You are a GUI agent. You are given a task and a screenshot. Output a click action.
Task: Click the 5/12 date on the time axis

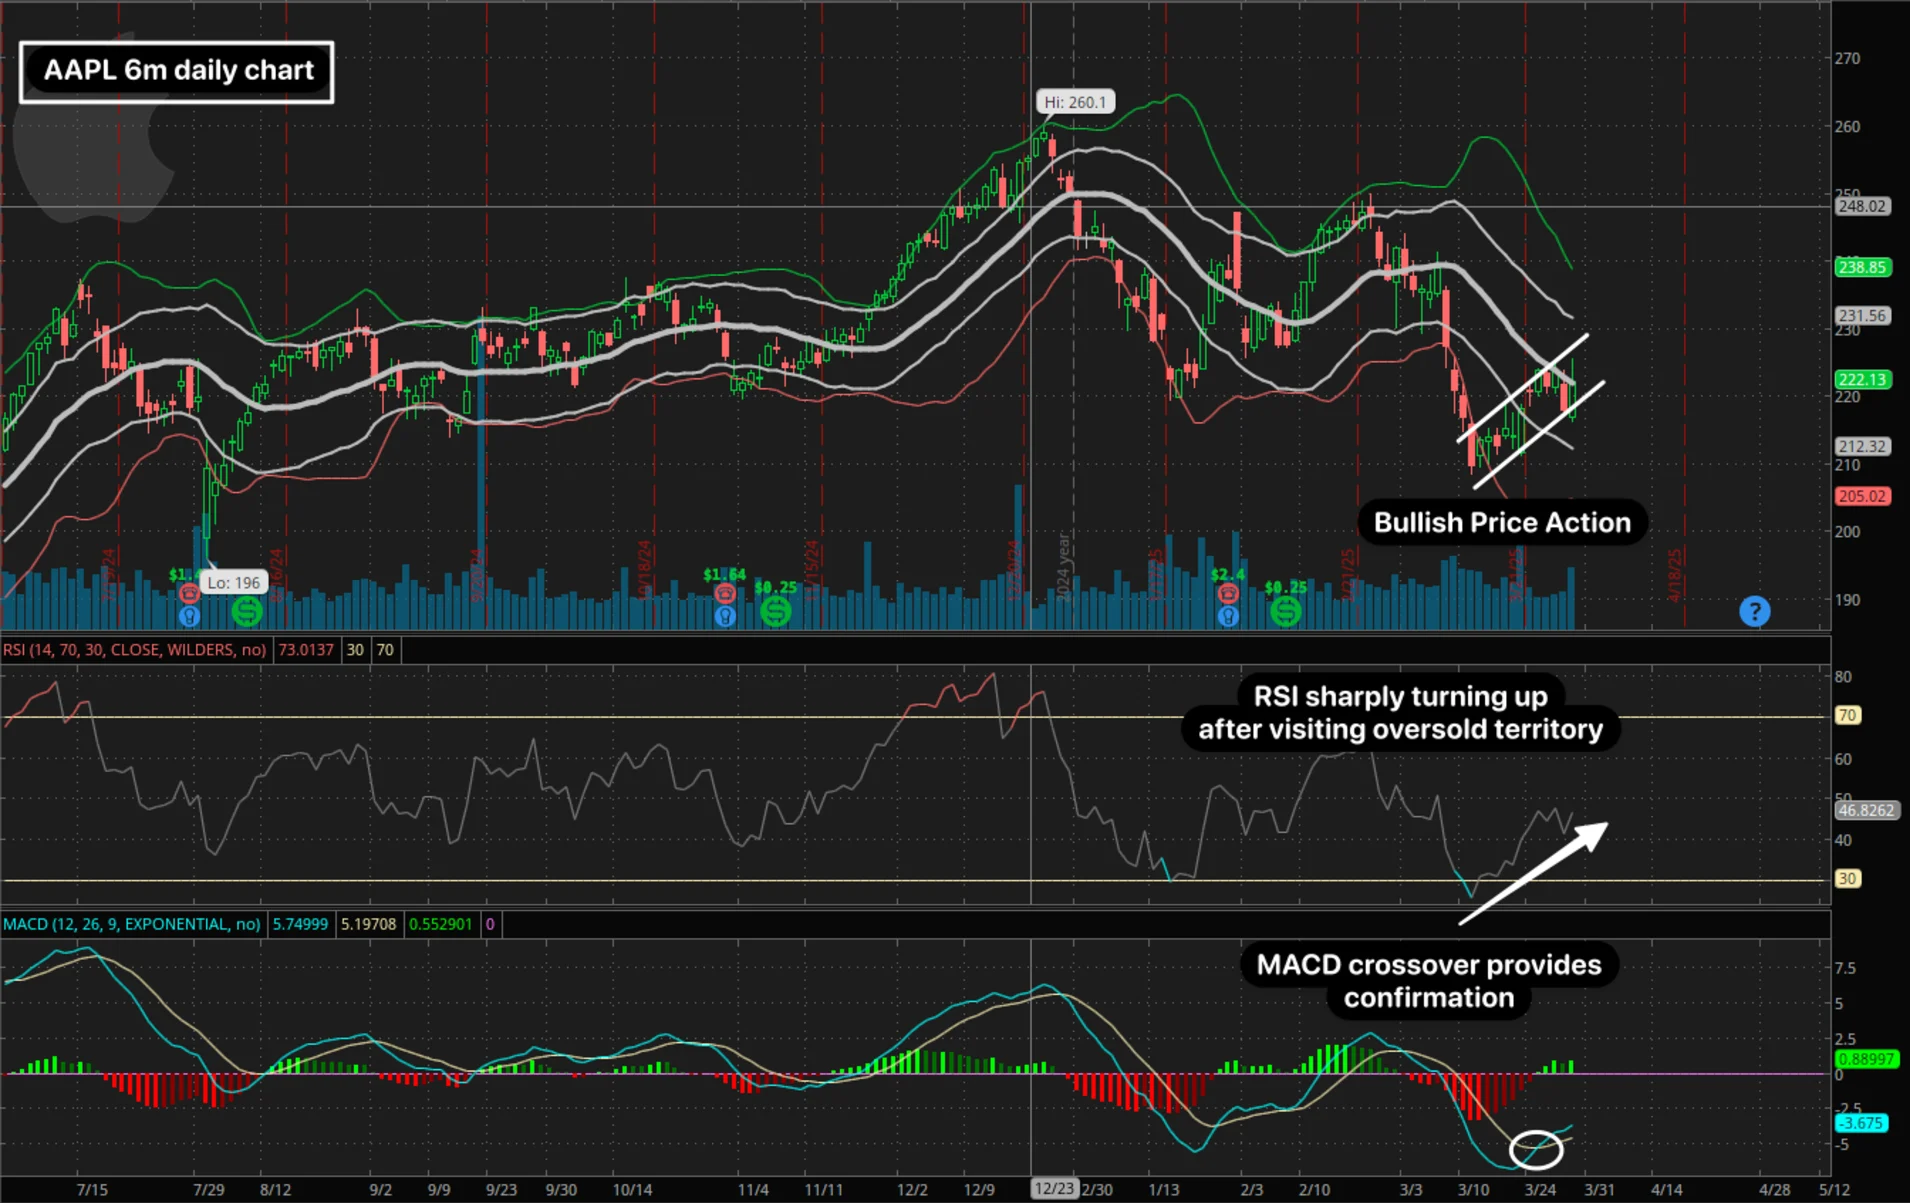[x=1834, y=1189]
